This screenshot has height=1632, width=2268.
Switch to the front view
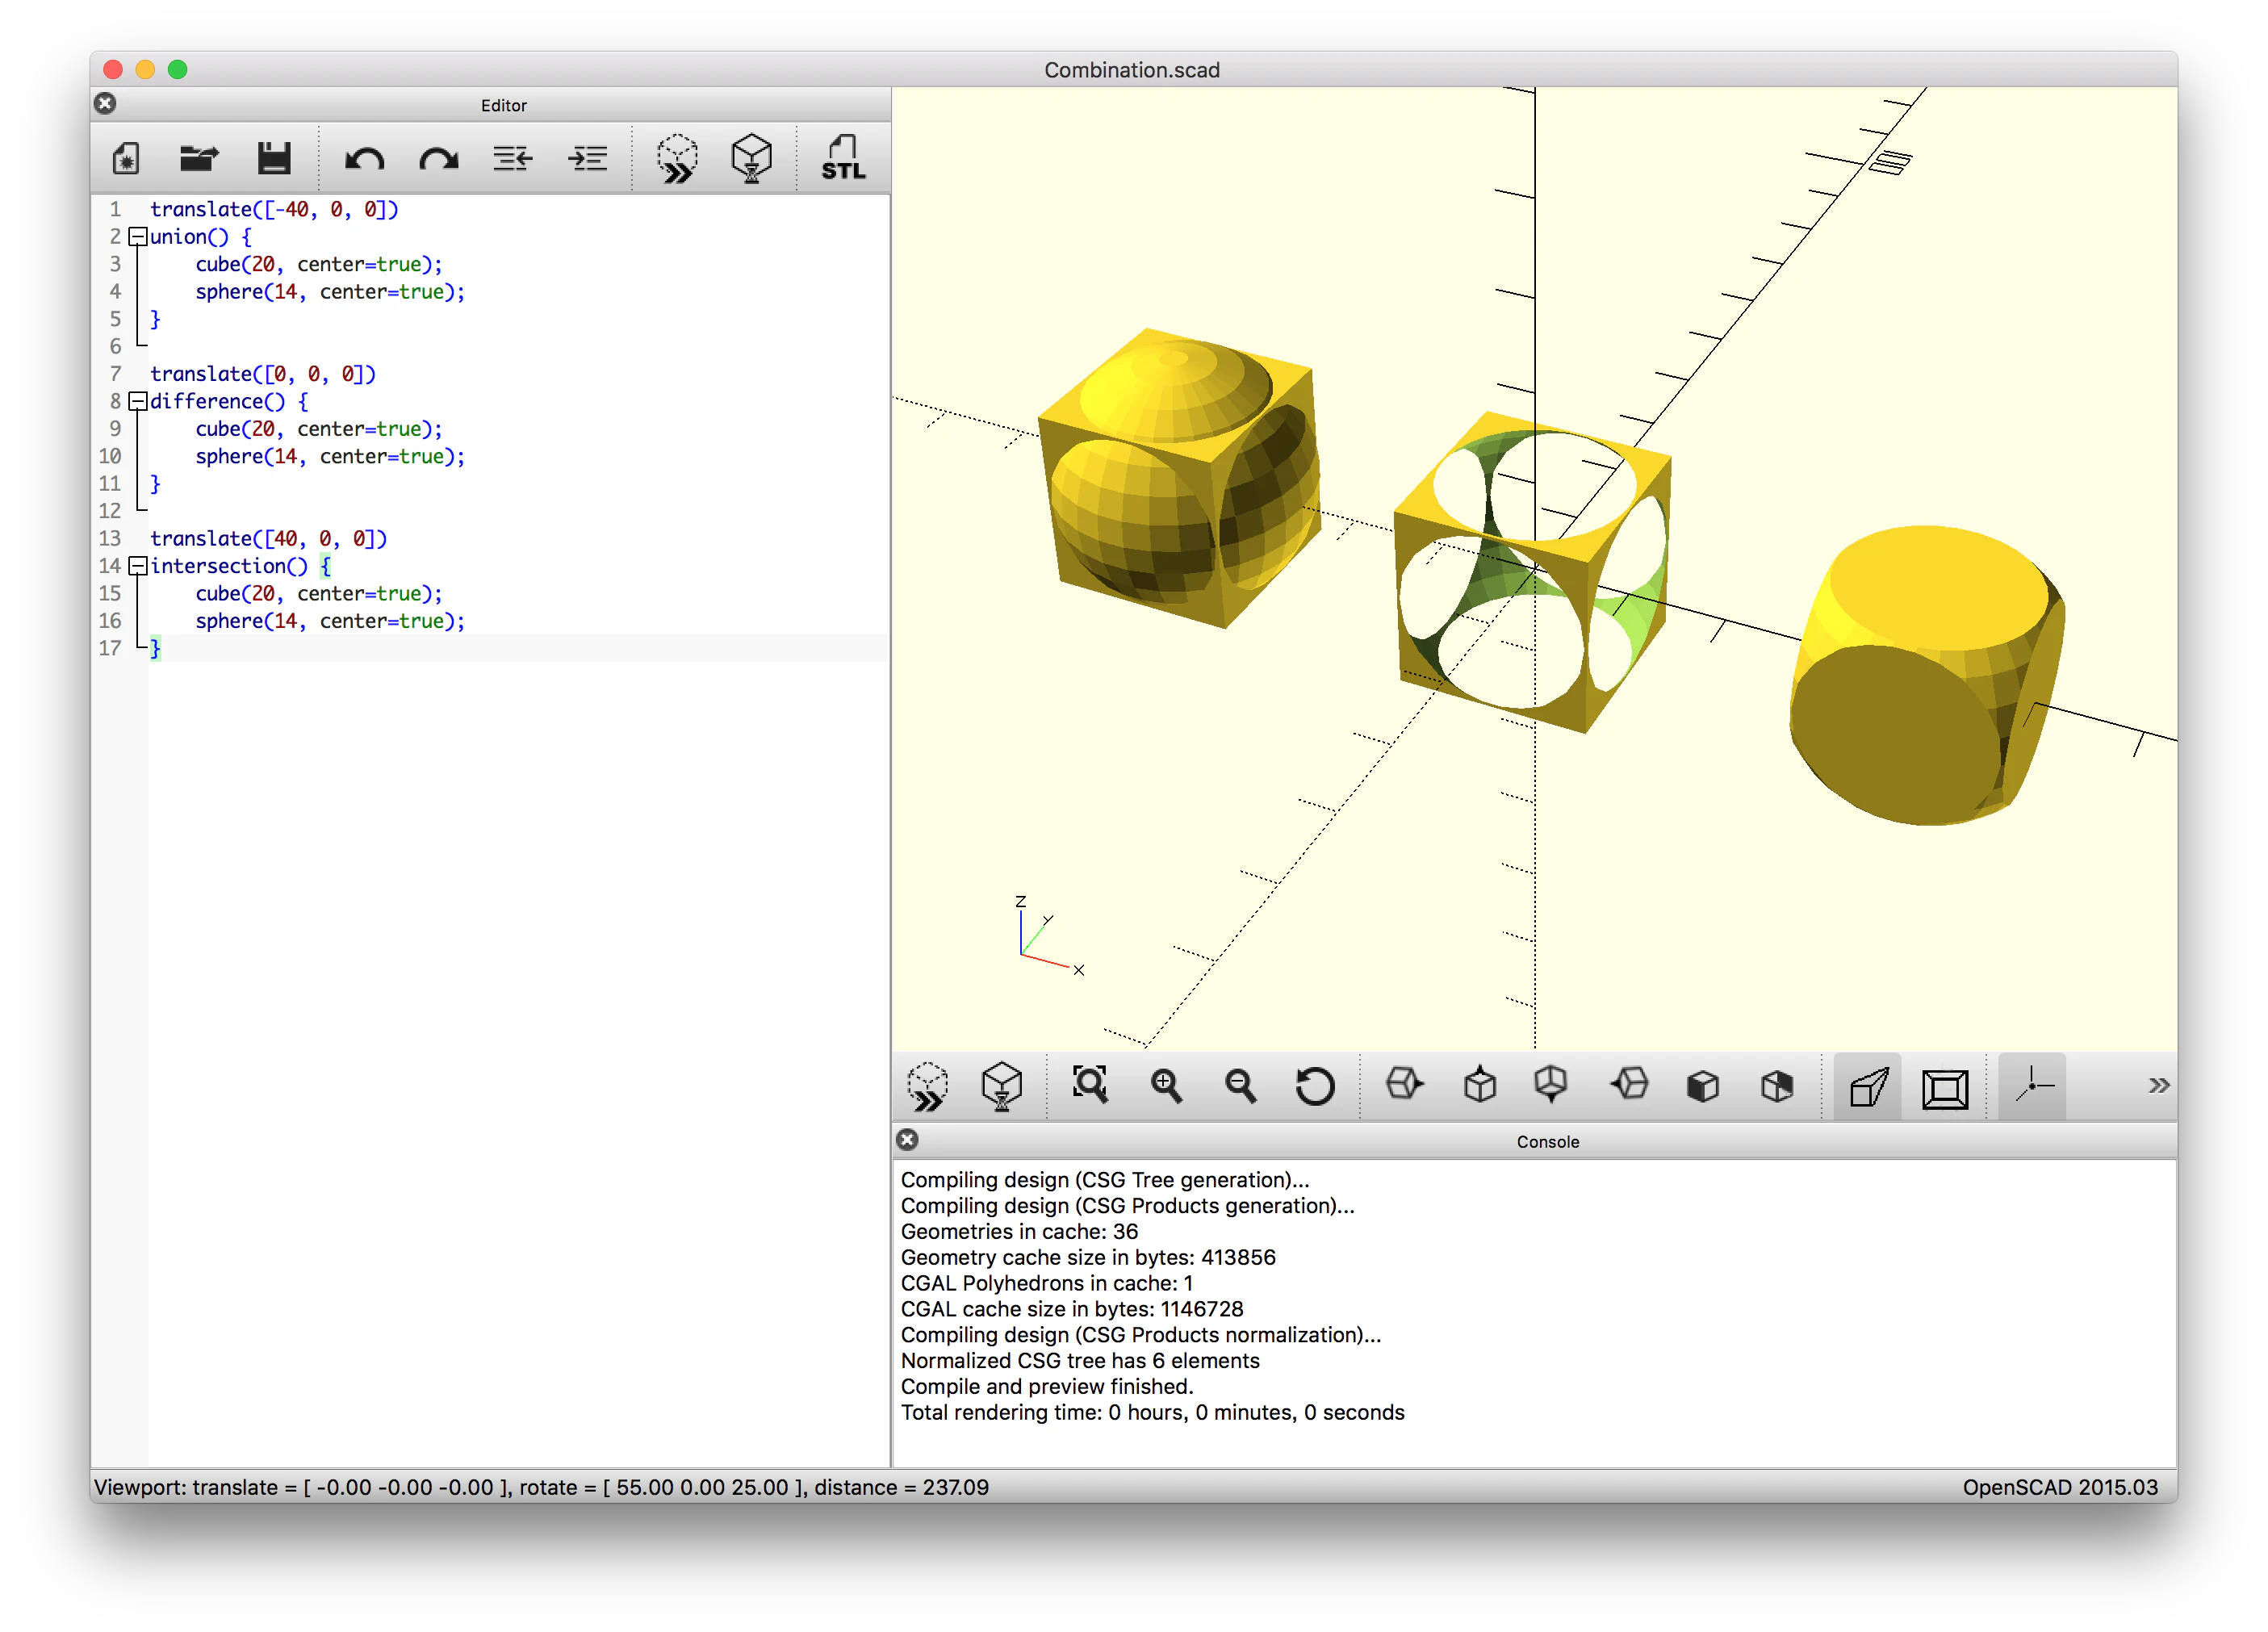point(1703,1086)
